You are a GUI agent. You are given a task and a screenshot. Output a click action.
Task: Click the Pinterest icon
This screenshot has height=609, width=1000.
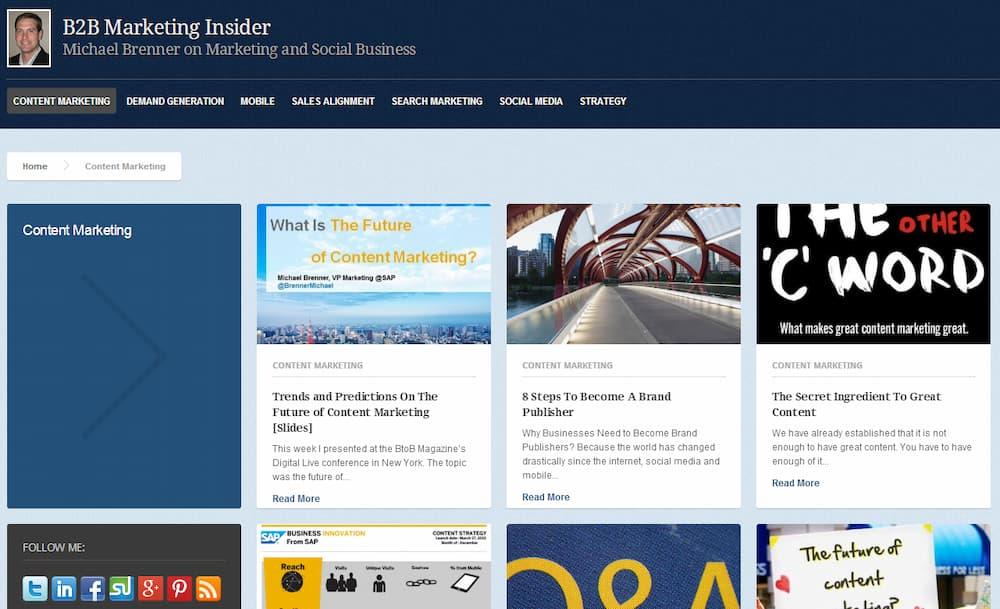[178, 589]
